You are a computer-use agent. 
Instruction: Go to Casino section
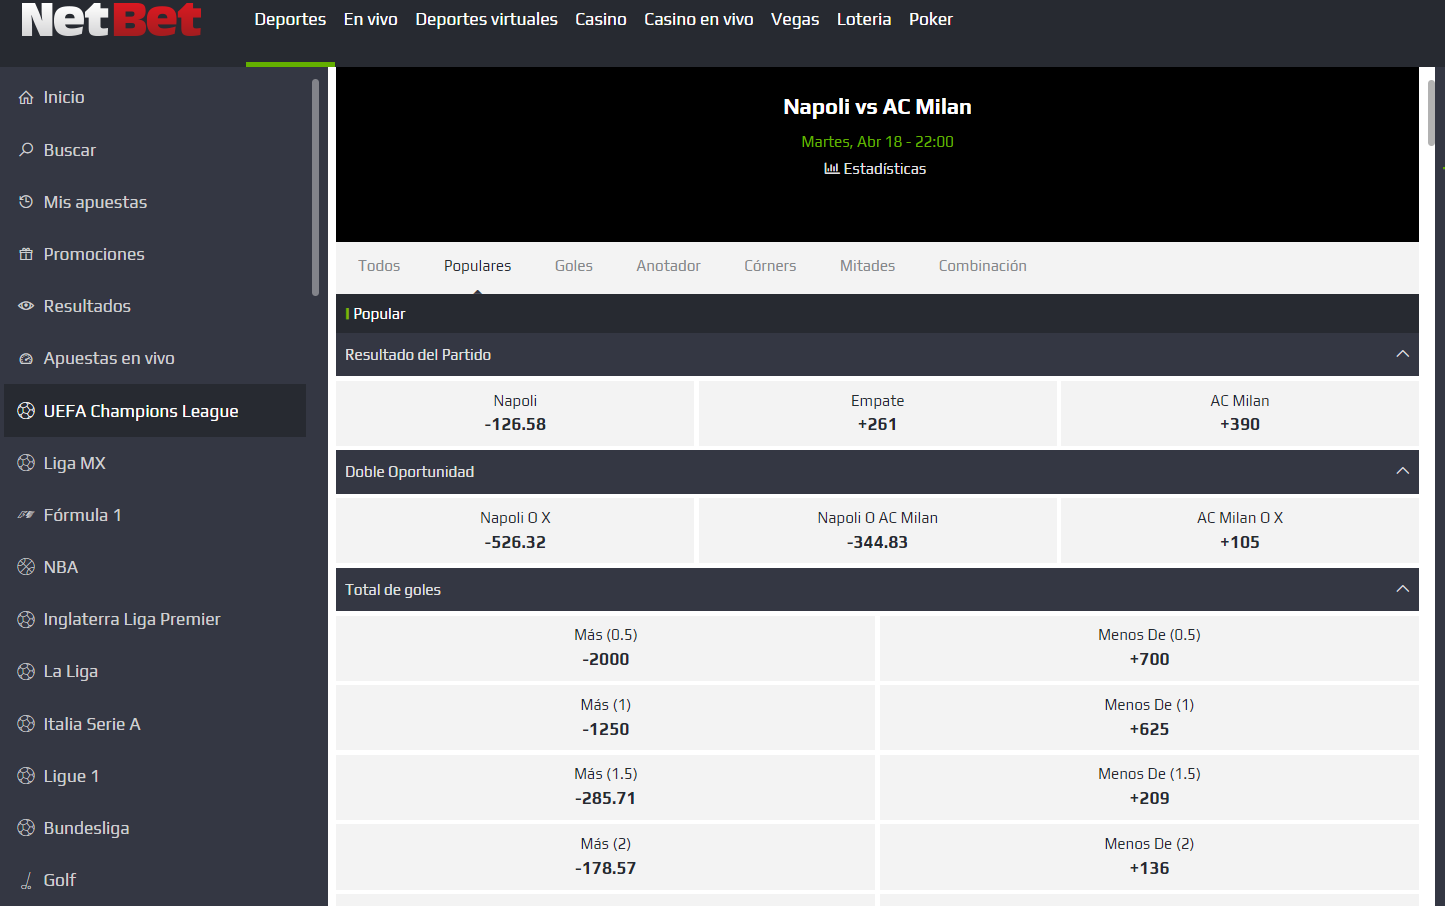point(600,19)
